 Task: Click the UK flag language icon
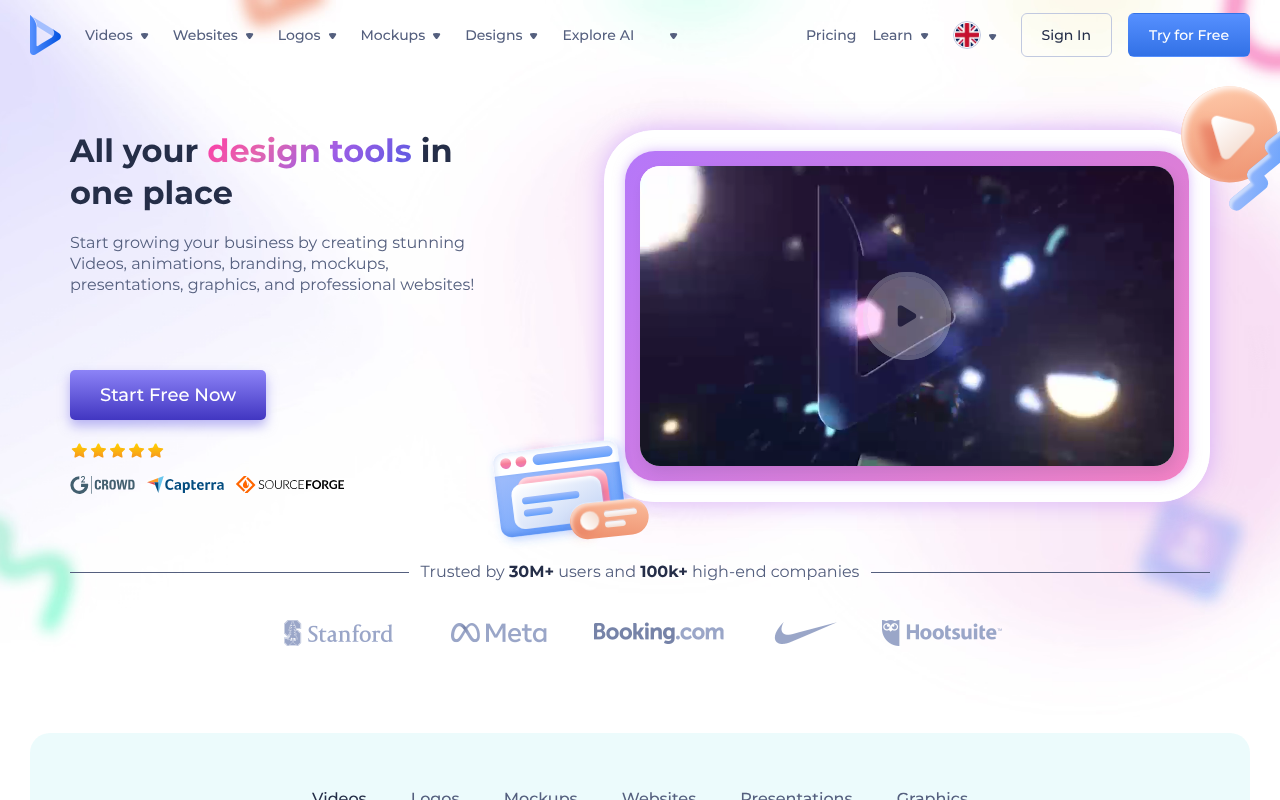click(967, 35)
